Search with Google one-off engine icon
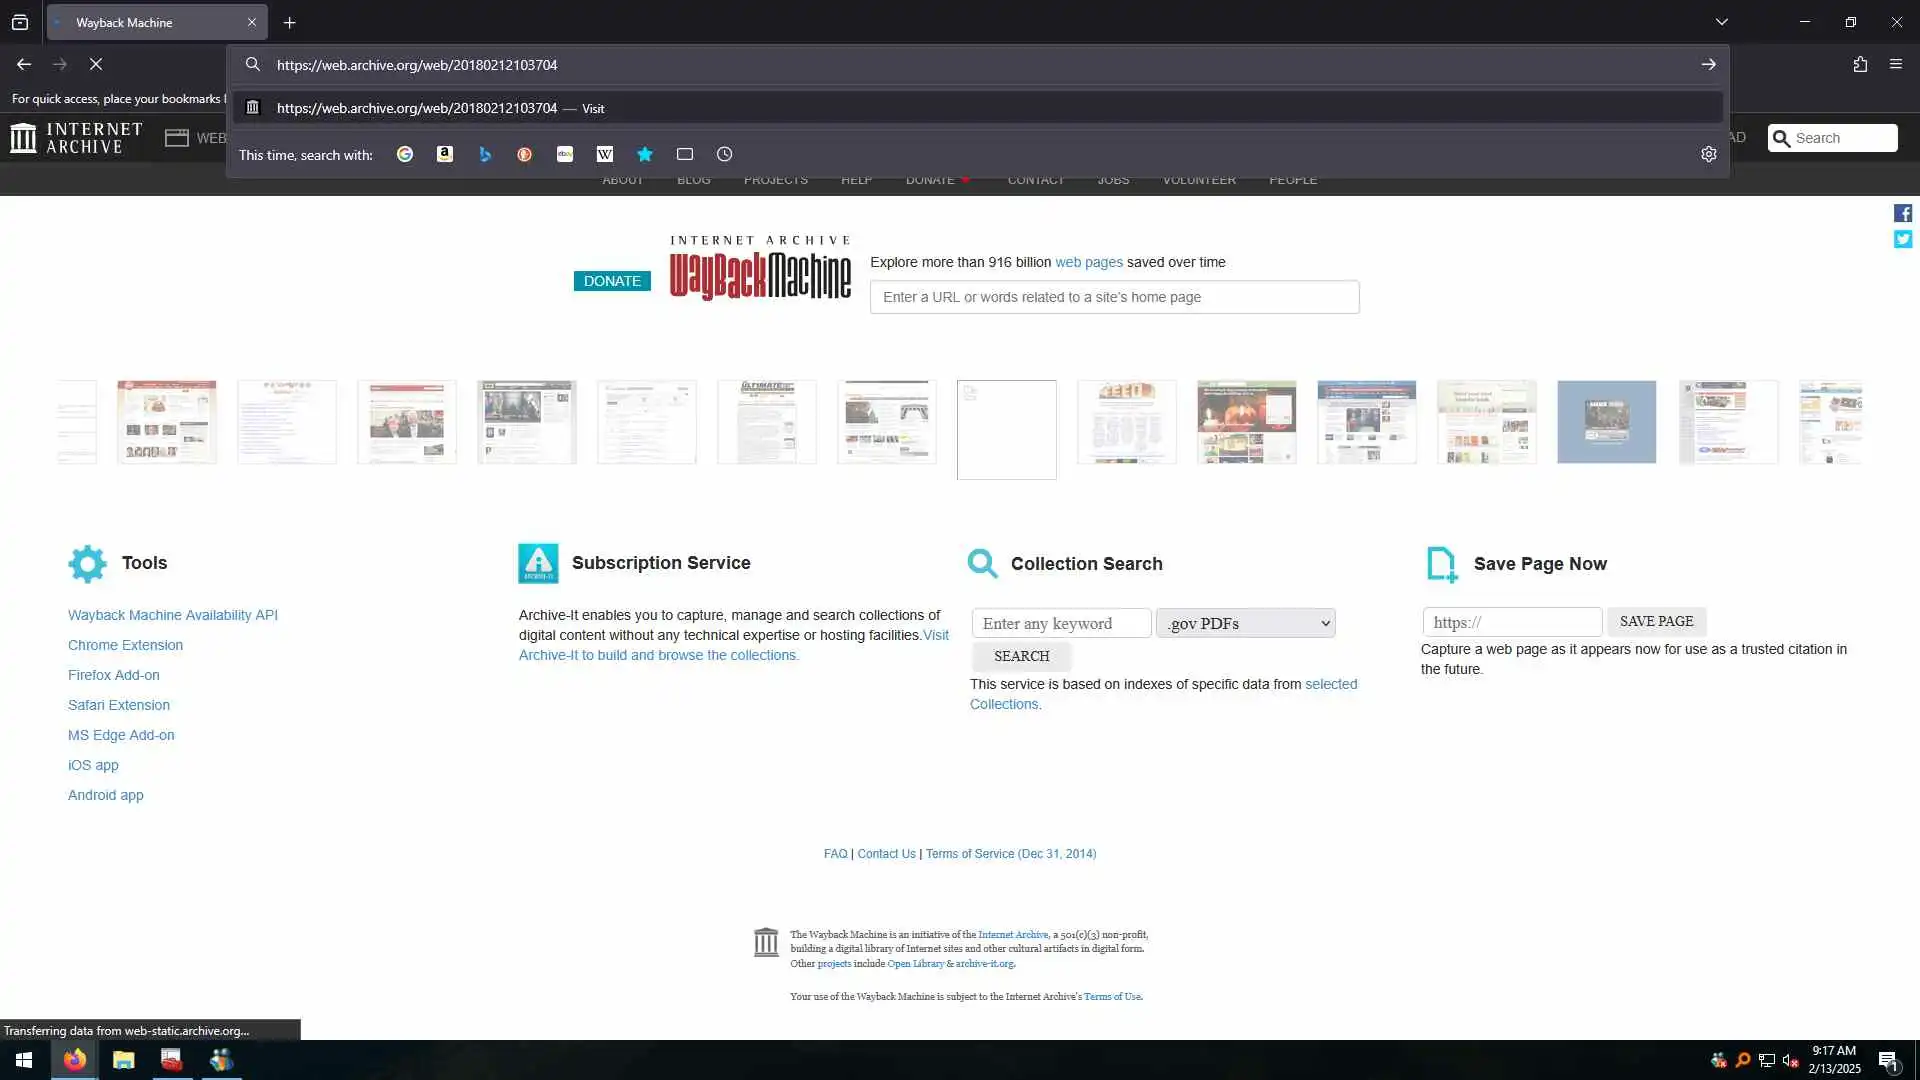 click(405, 154)
